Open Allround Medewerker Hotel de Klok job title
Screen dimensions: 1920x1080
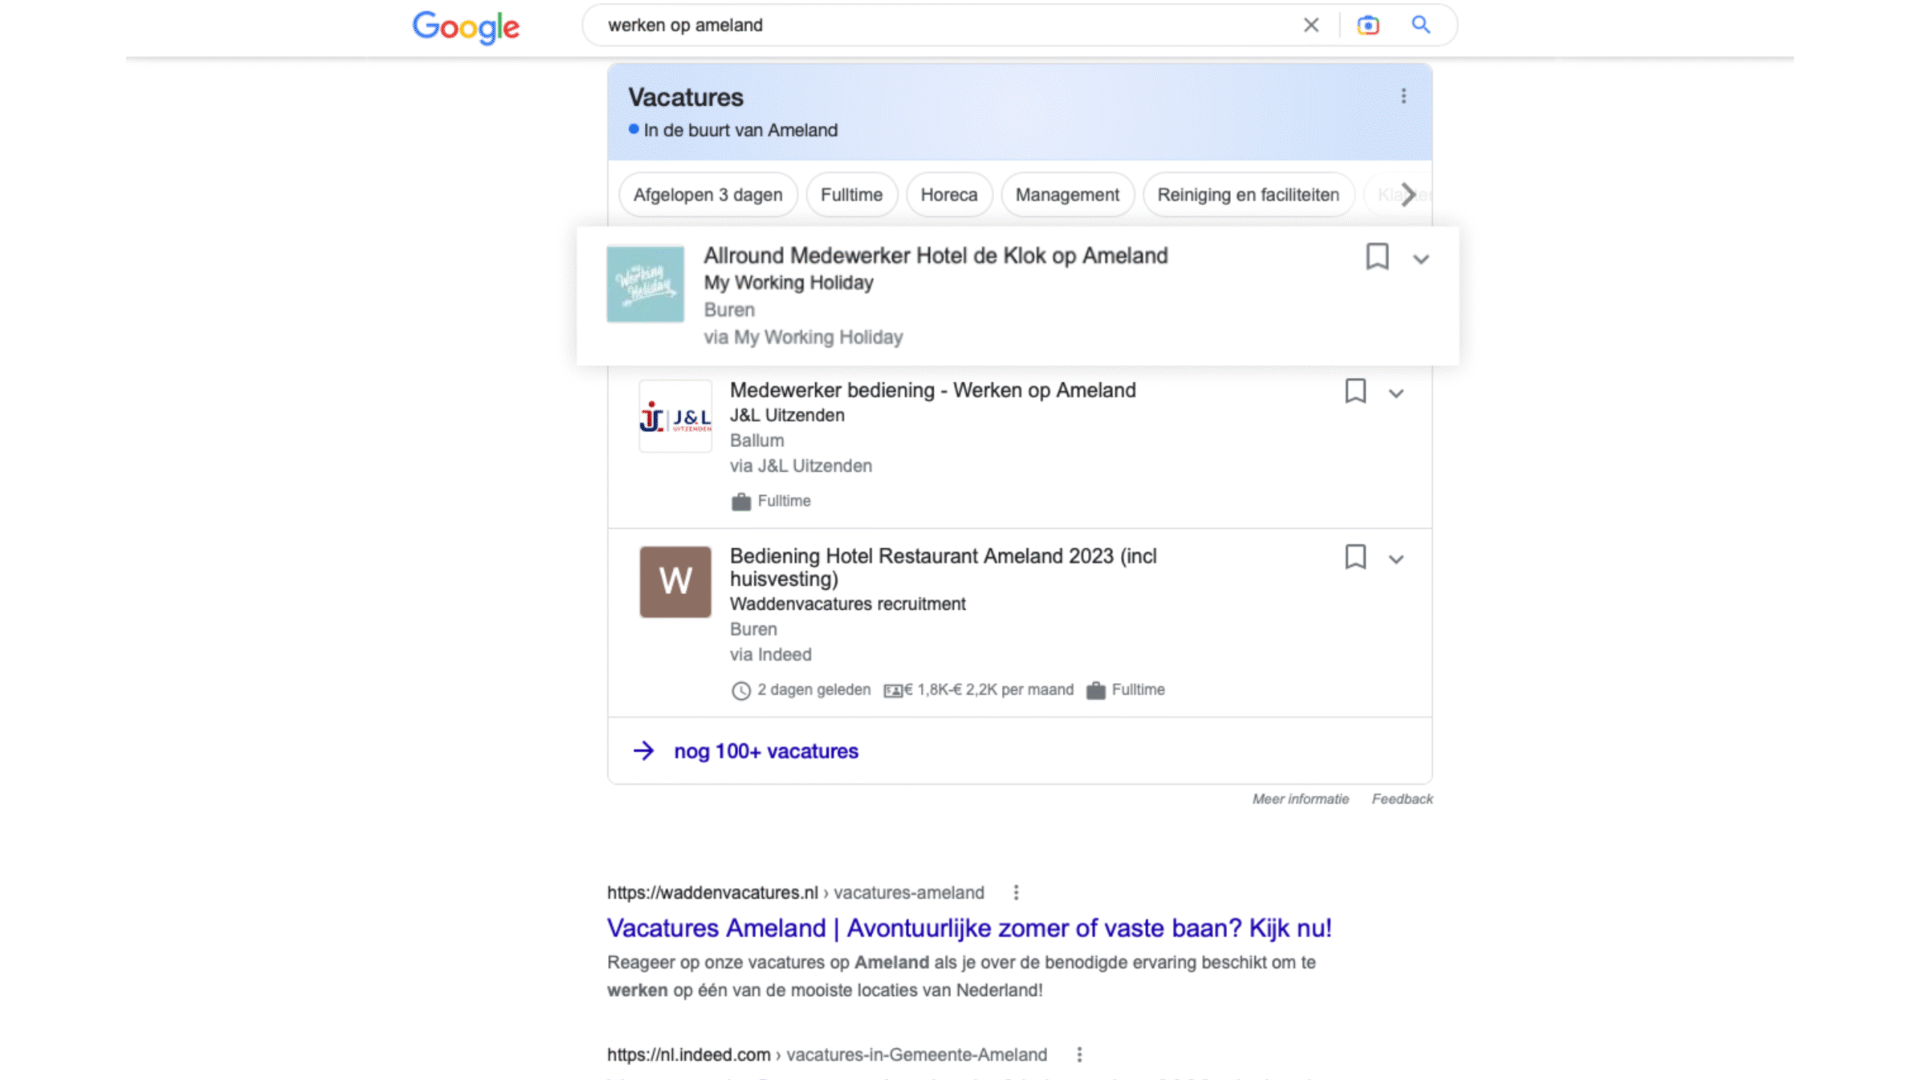935,256
